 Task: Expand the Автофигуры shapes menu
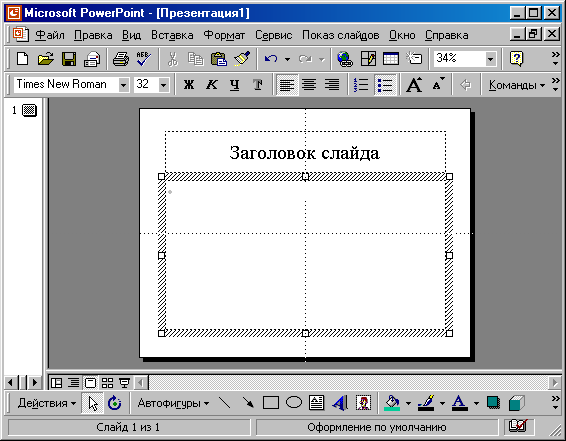point(173,403)
